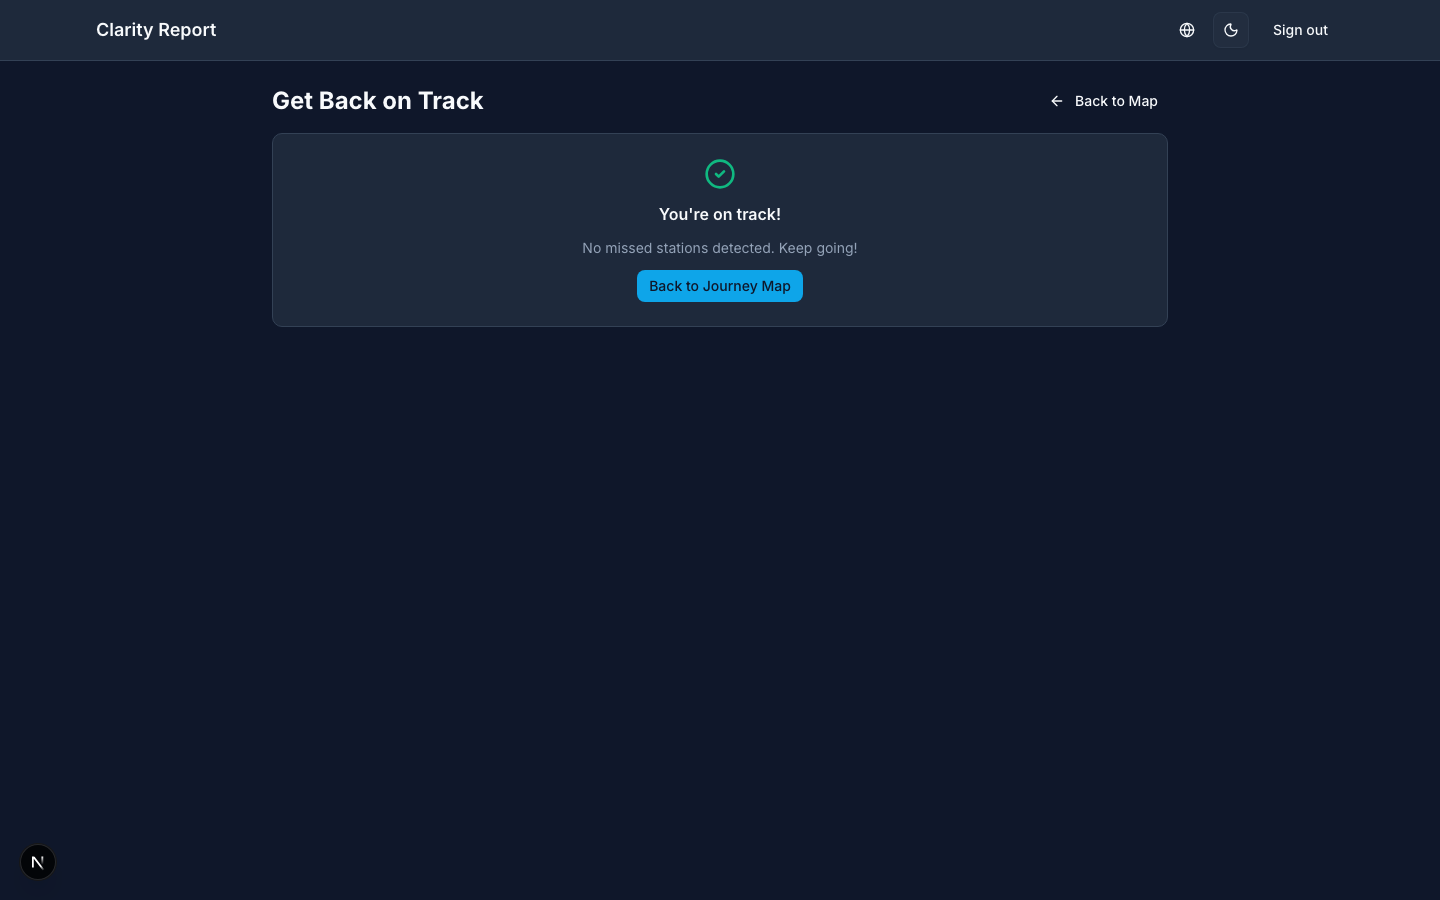This screenshot has width=1440, height=900.
Task: Switch theme using the crescent moon button
Action: (1231, 30)
